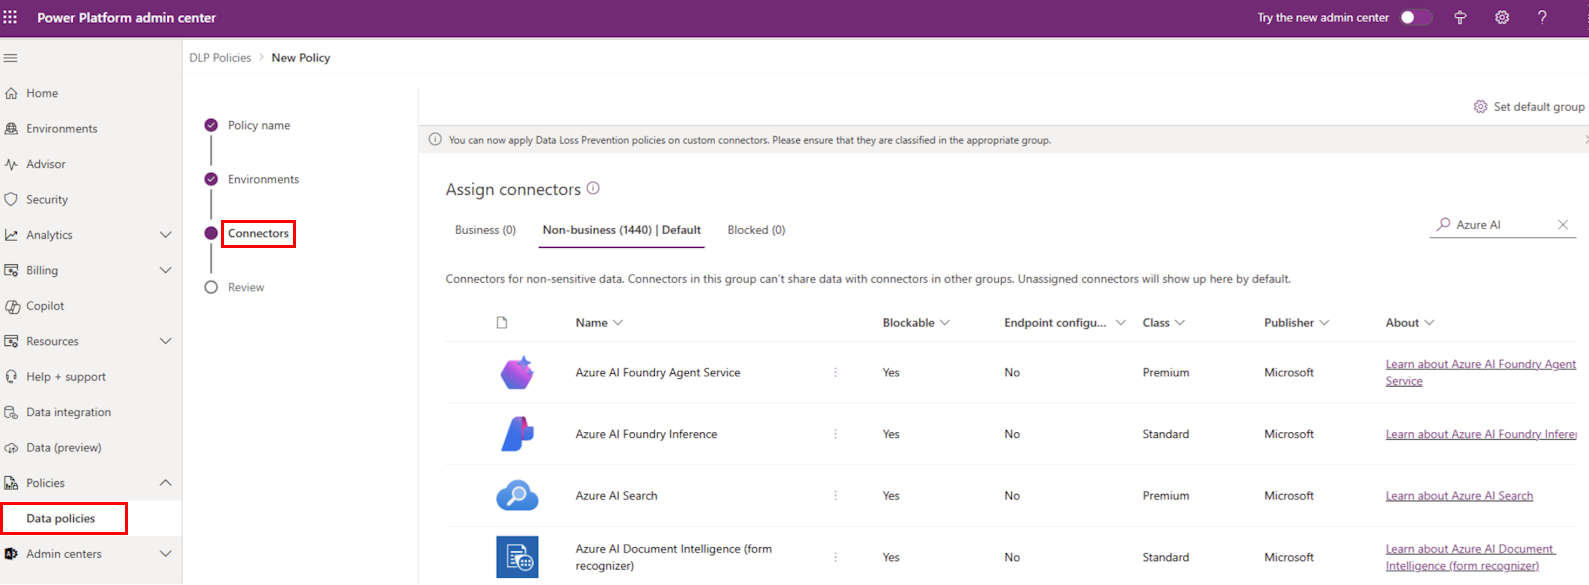Viewport: 1589px width, 585px height.
Task: Click the help question mark icon
Action: [x=1542, y=17]
